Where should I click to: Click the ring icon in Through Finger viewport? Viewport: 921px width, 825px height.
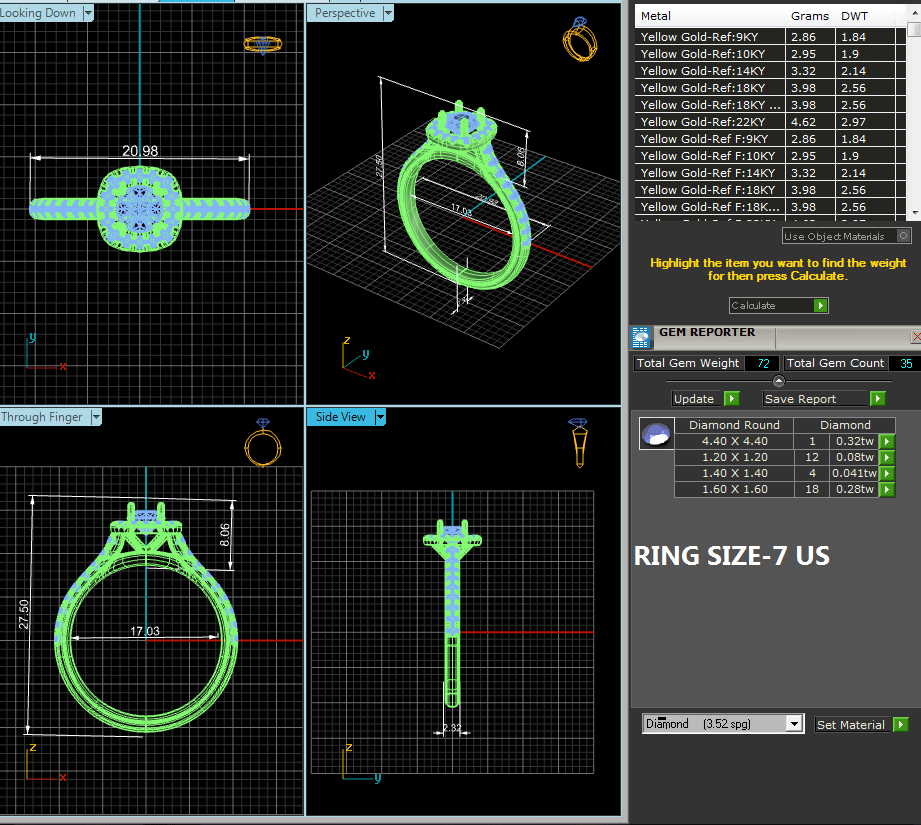pyautogui.click(x=263, y=441)
